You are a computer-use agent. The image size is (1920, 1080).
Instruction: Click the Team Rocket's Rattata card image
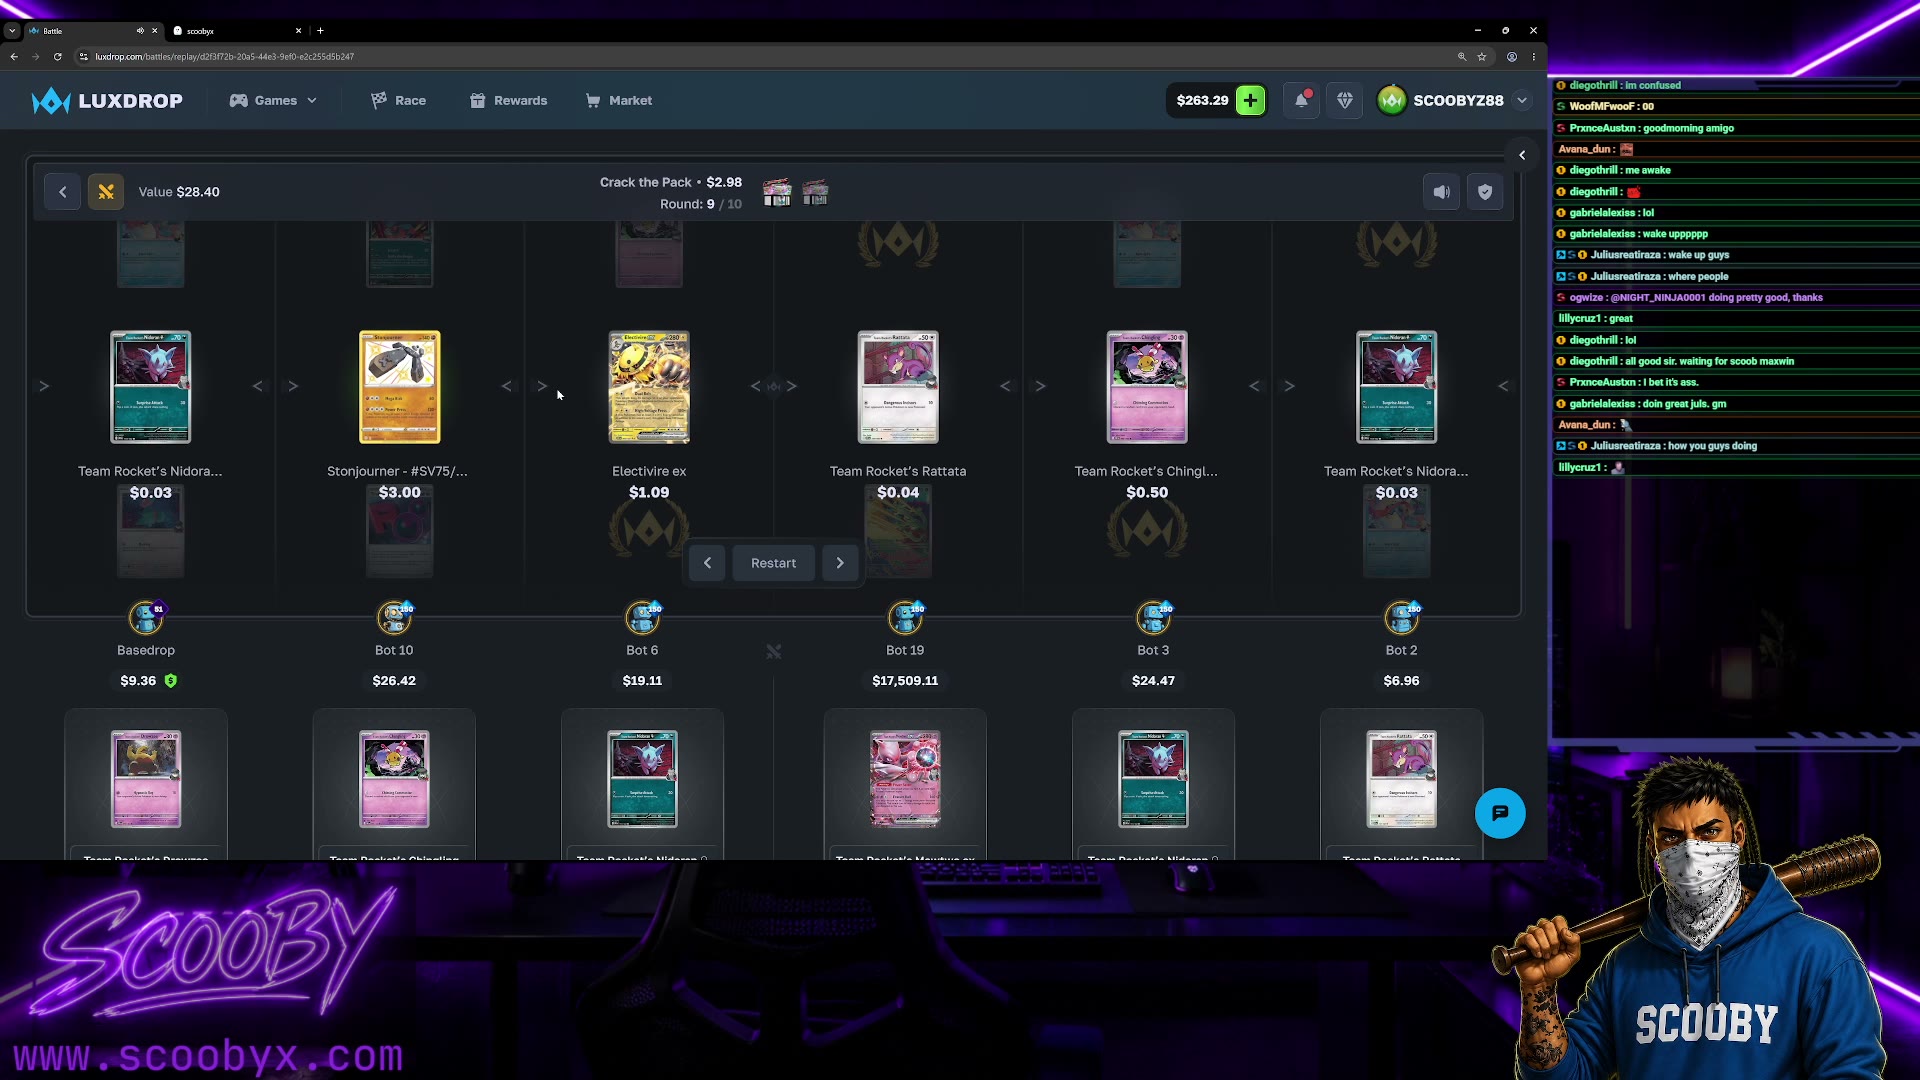pyautogui.click(x=898, y=387)
